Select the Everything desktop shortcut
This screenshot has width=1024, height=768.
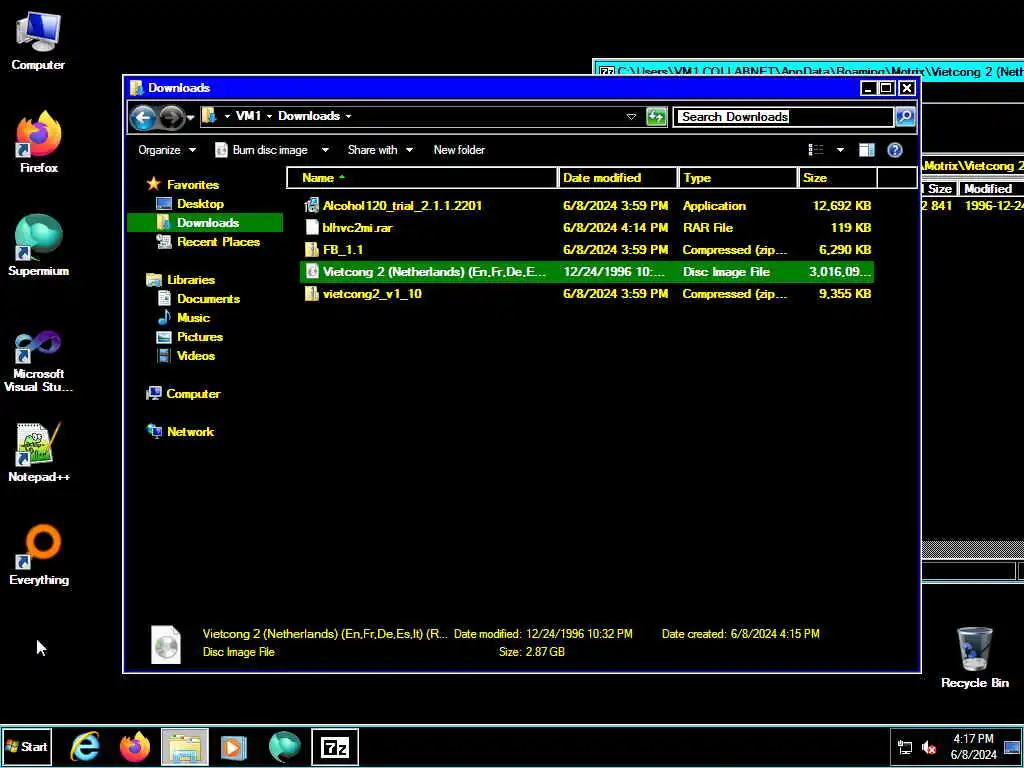[x=39, y=555]
